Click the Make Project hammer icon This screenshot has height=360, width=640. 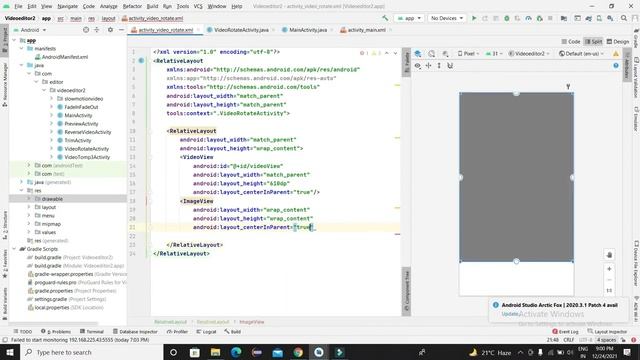click(385, 18)
